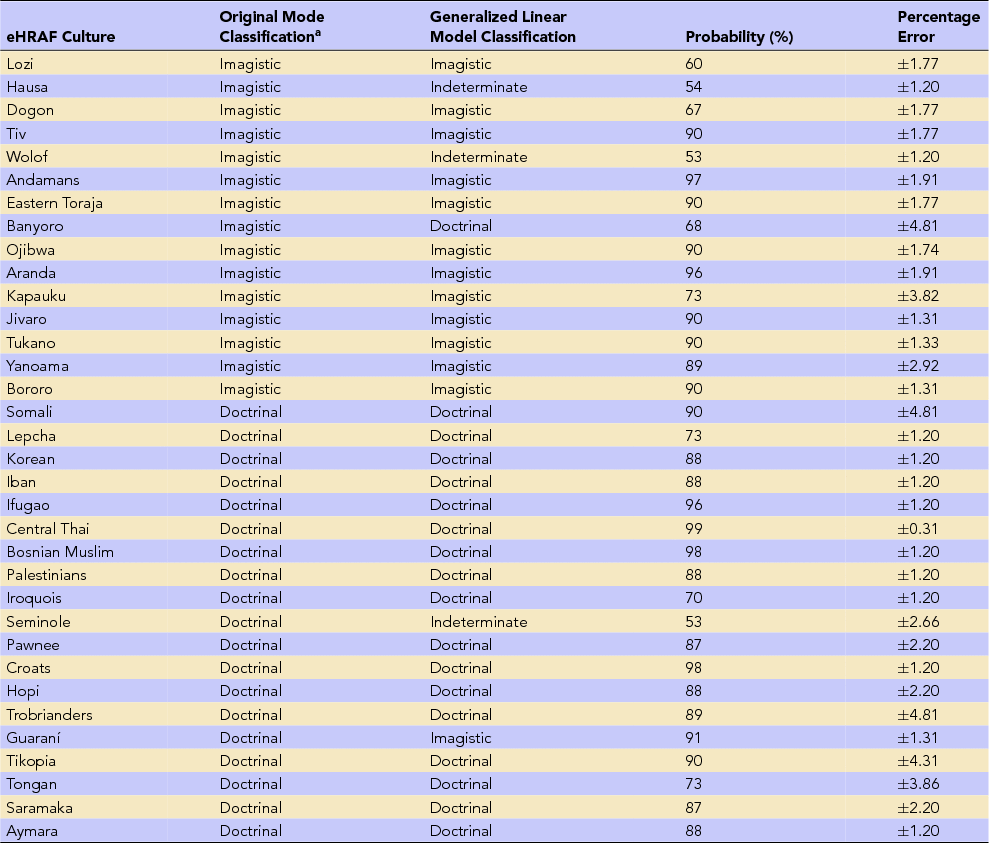Screen dimensions: 989x843
Task: Click the Bosnian Muslim row label
Action: click(x=60, y=552)
